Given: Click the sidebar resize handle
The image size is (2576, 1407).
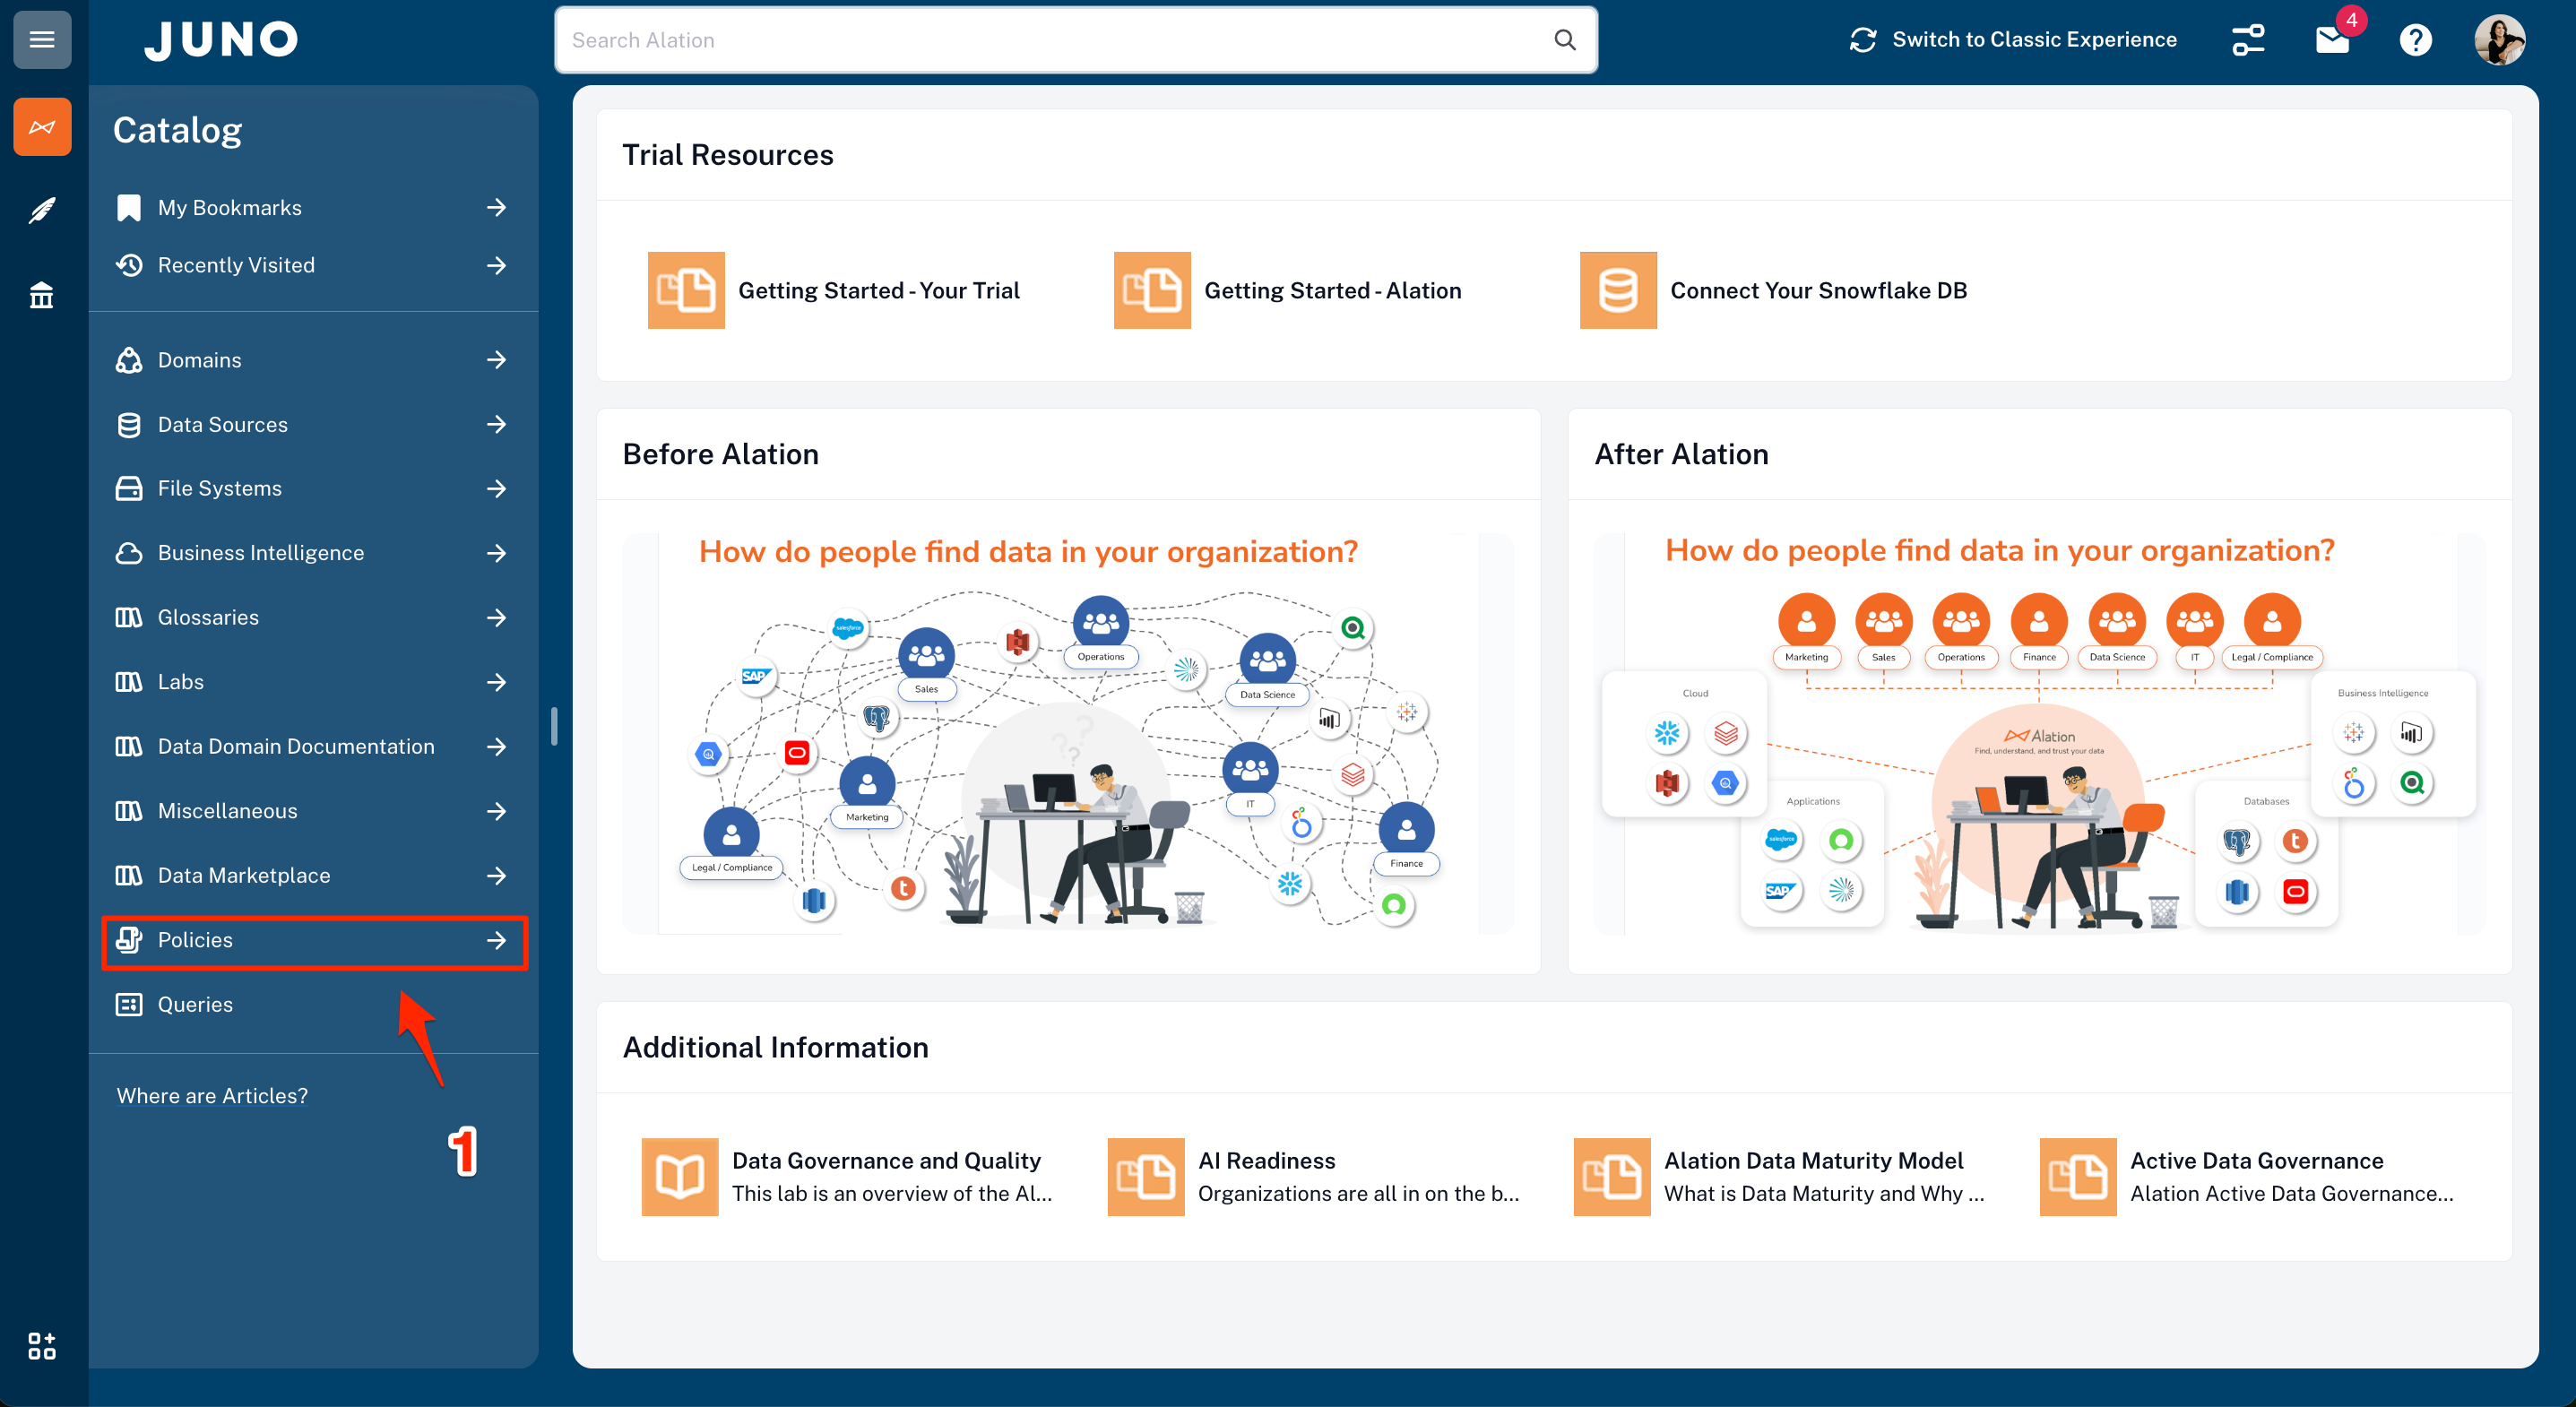Looking at the screenshot, I should [554, 725].
